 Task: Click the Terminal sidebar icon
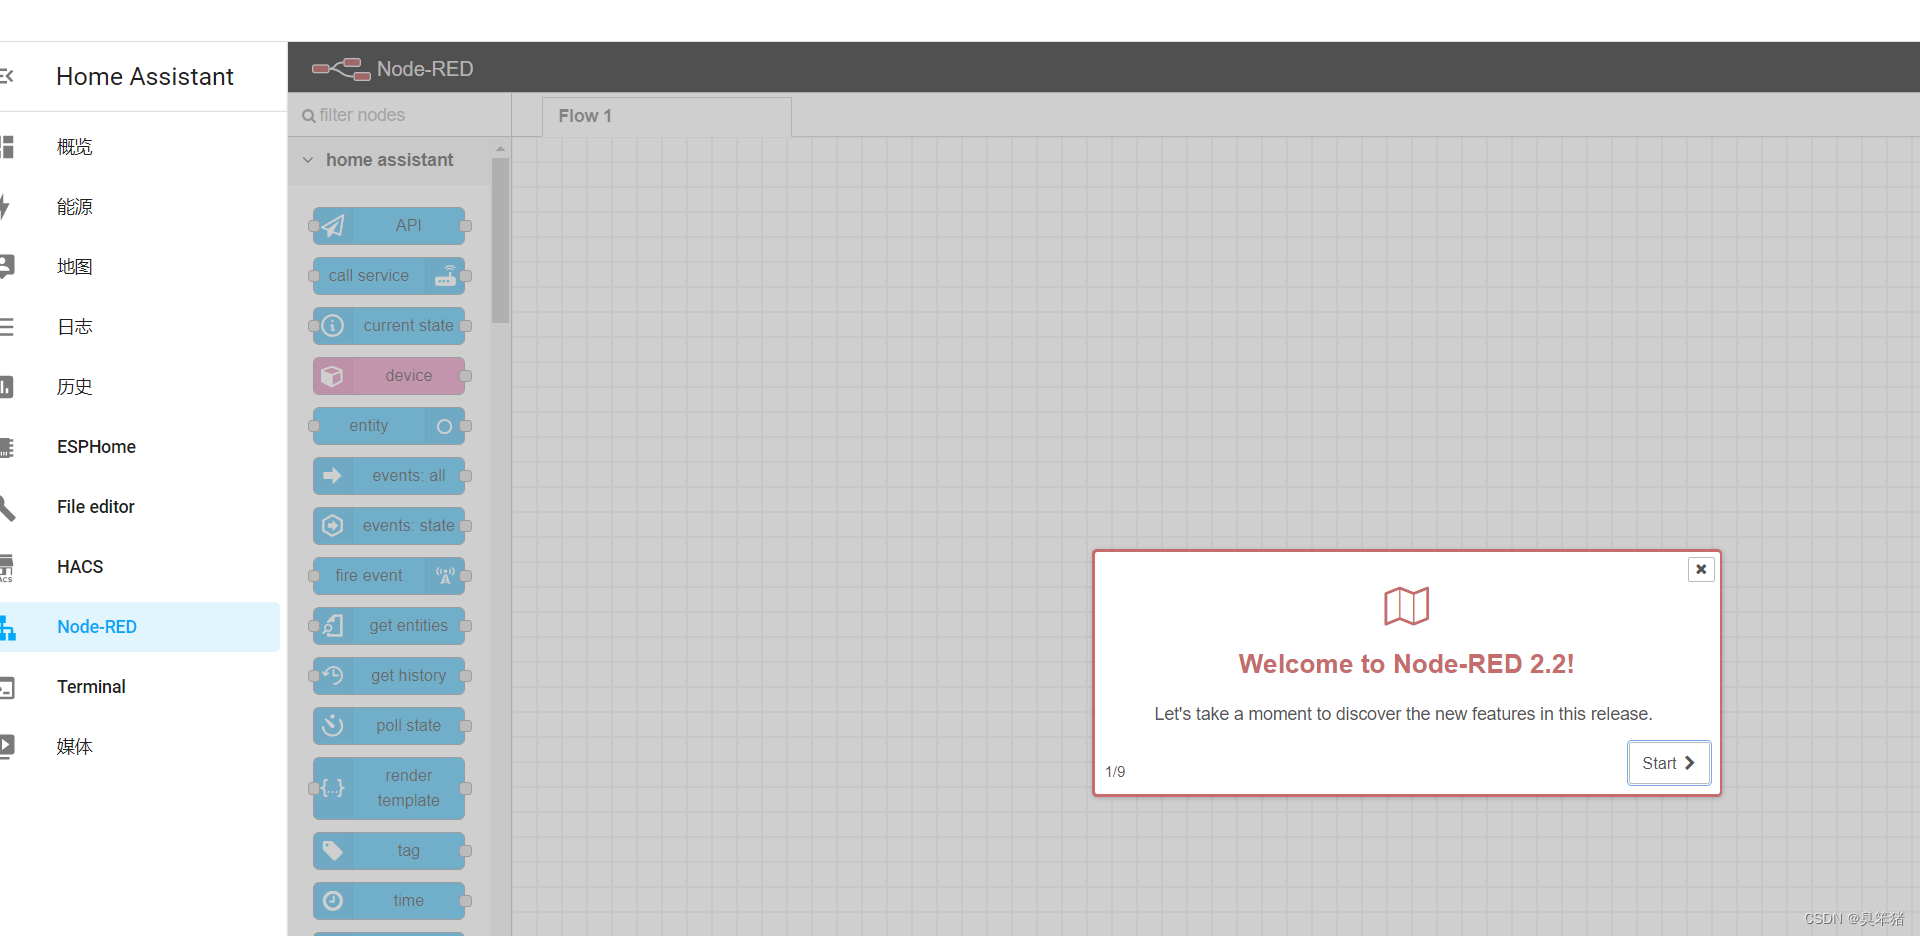(x=7, y=687)
